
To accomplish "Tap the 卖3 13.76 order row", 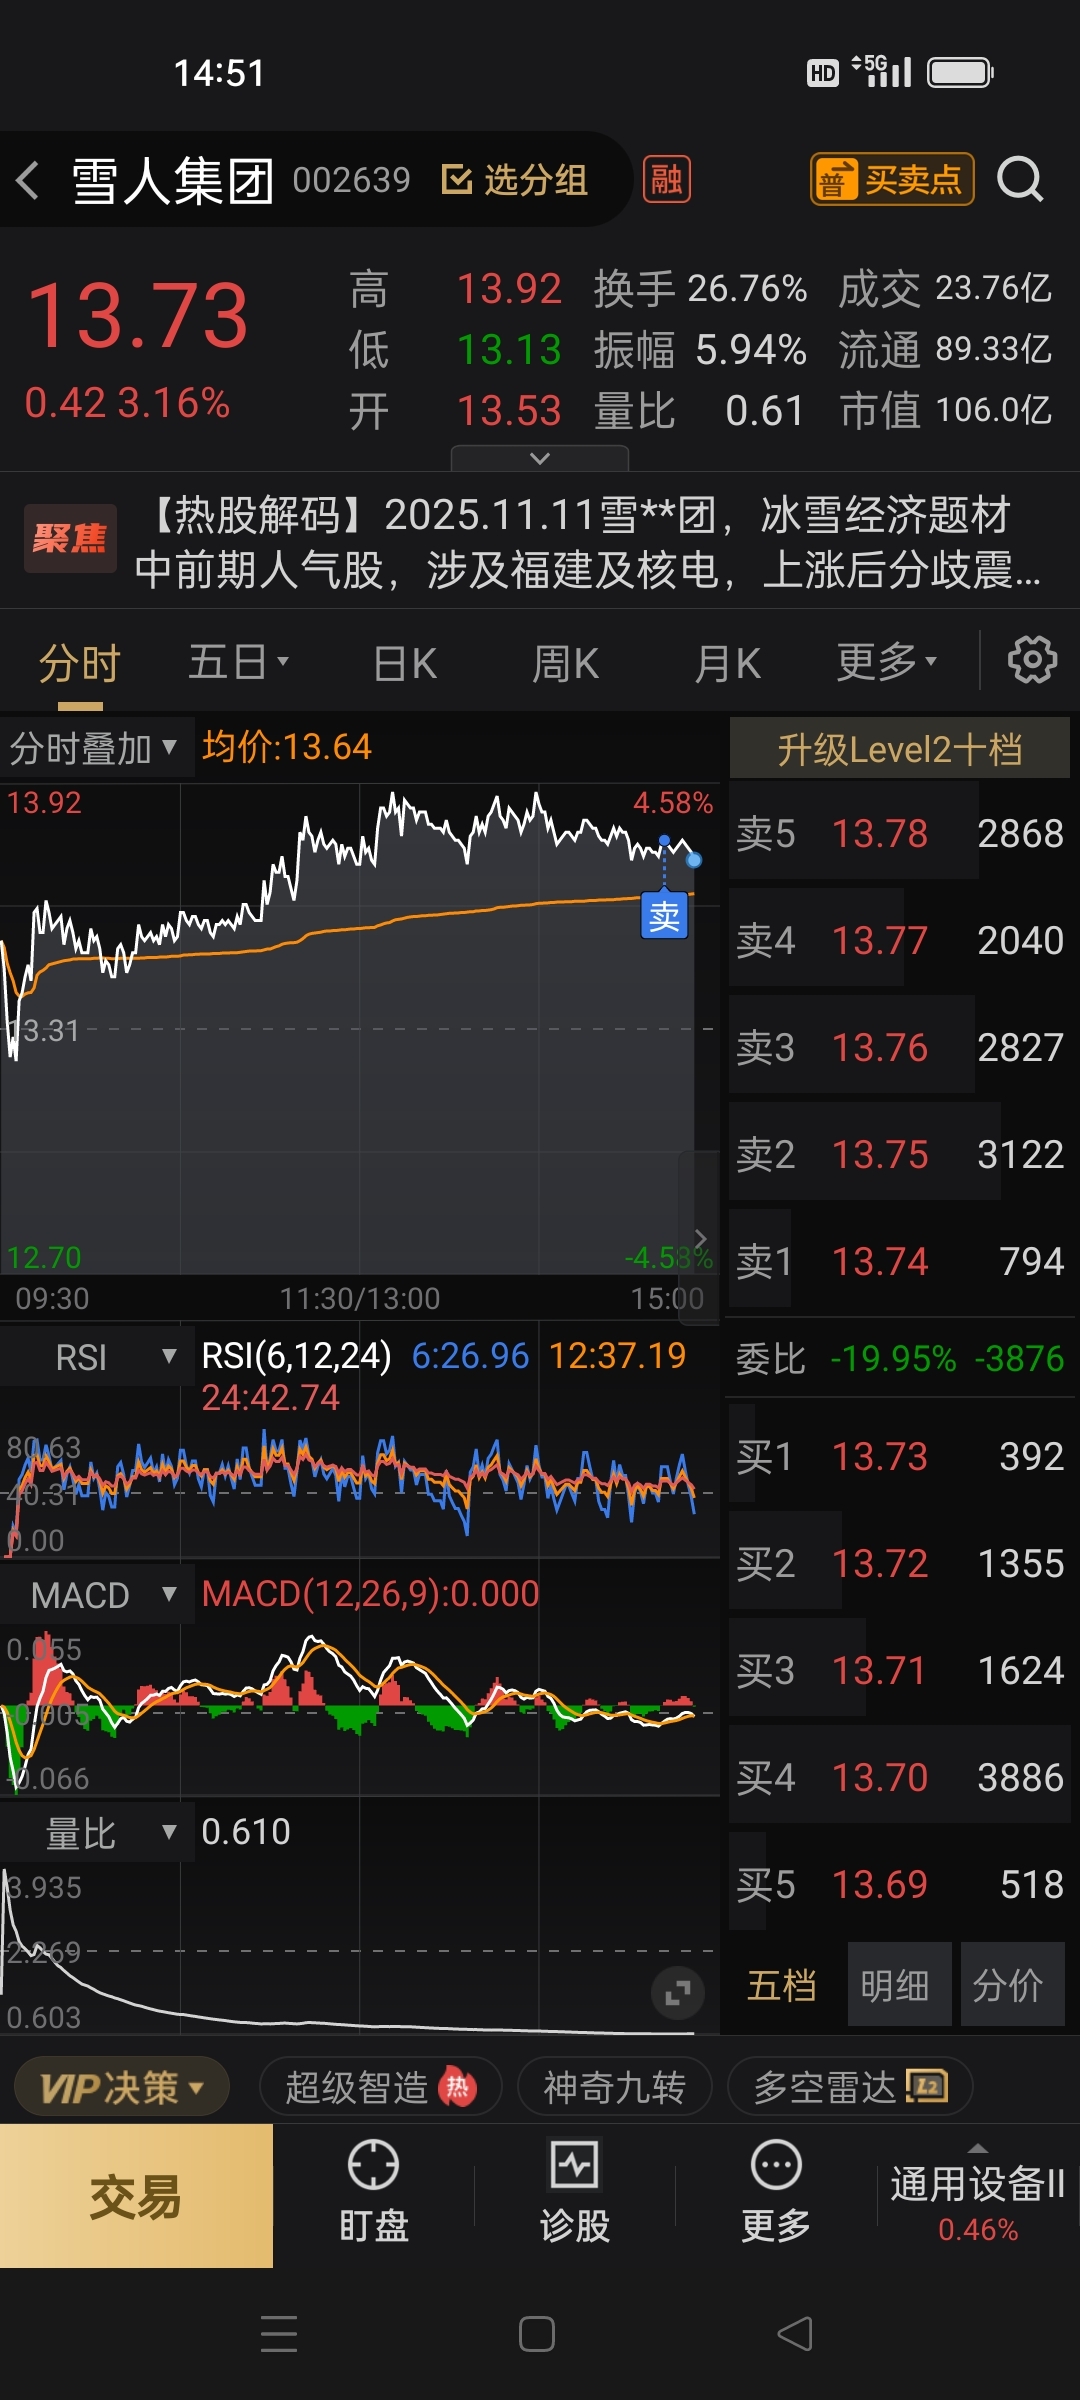I will coord(900,1047).
